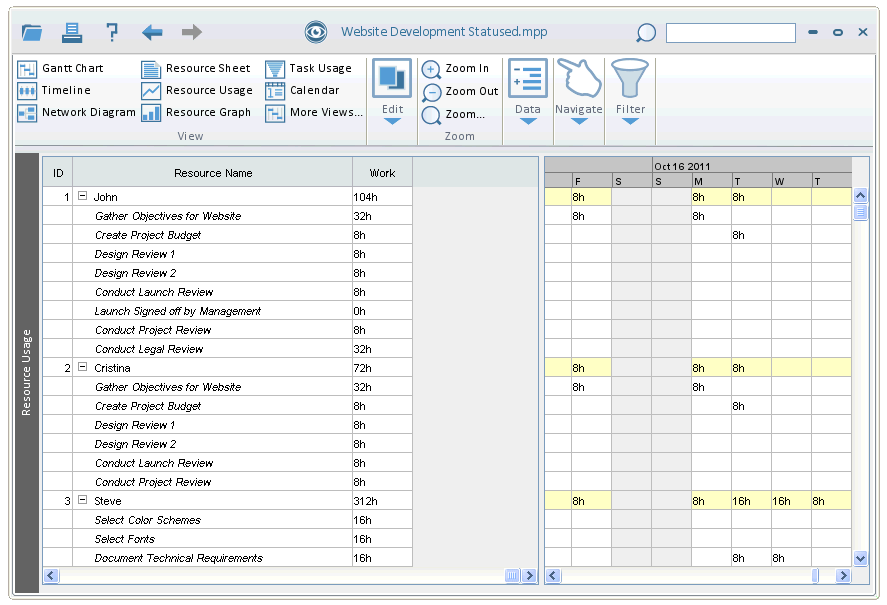Collapse John's resource assignments

[x=83, y=197]
